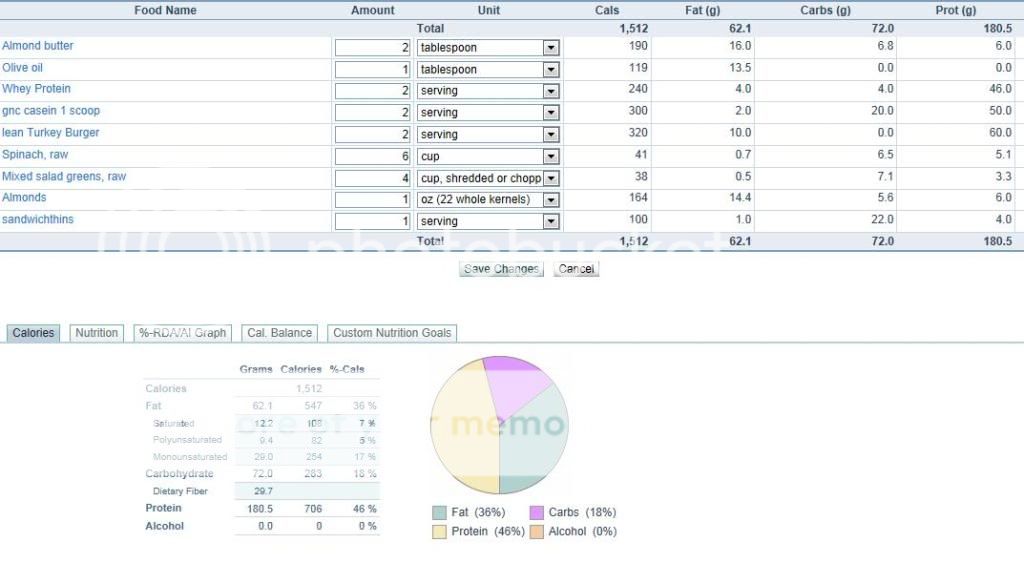Click the lean Turkey Burger link

(51, 133)
